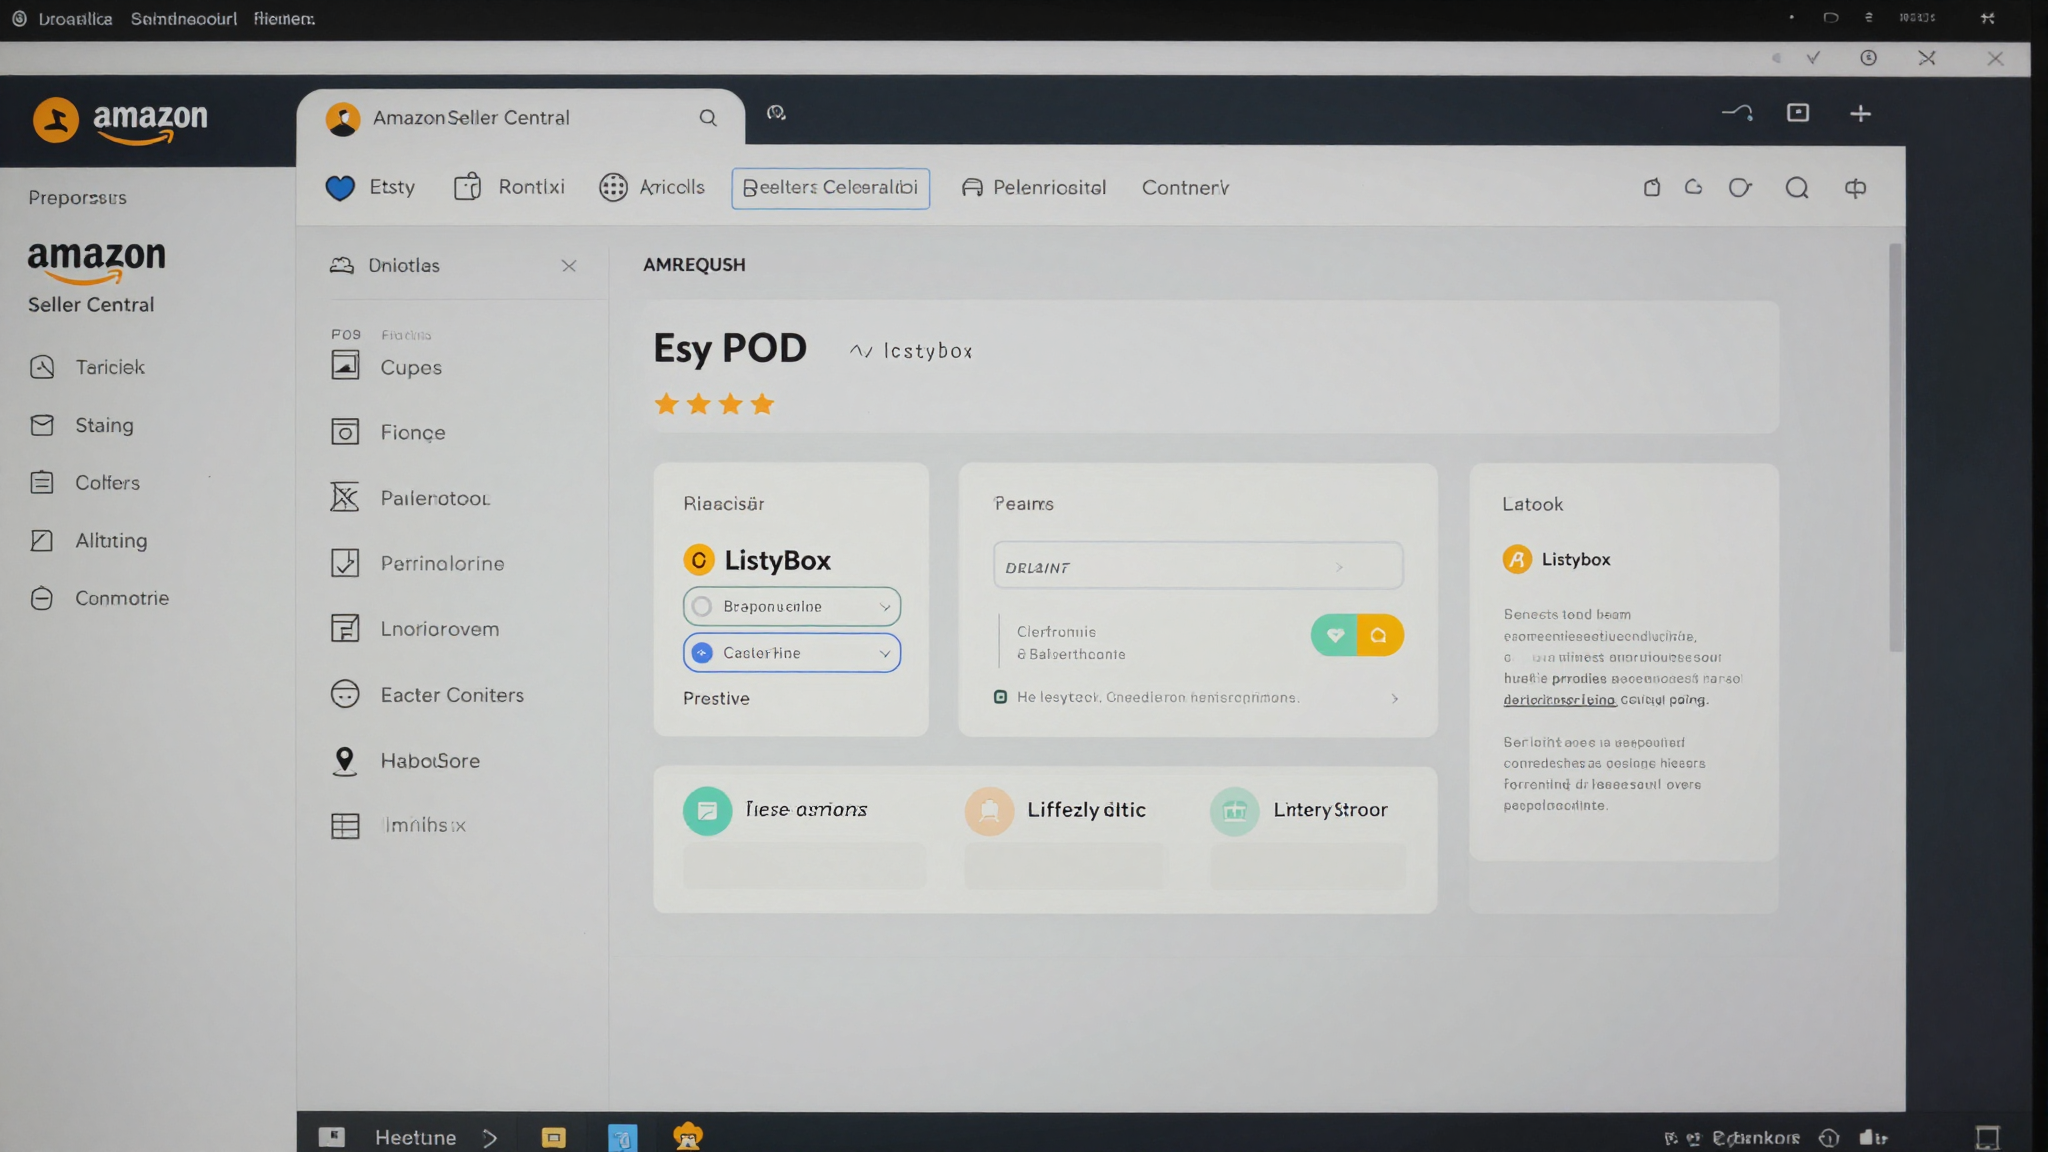Open Staing in left sidebar
The height and width of the screenshot is (1152, 2048).
[x=82, y=425]
